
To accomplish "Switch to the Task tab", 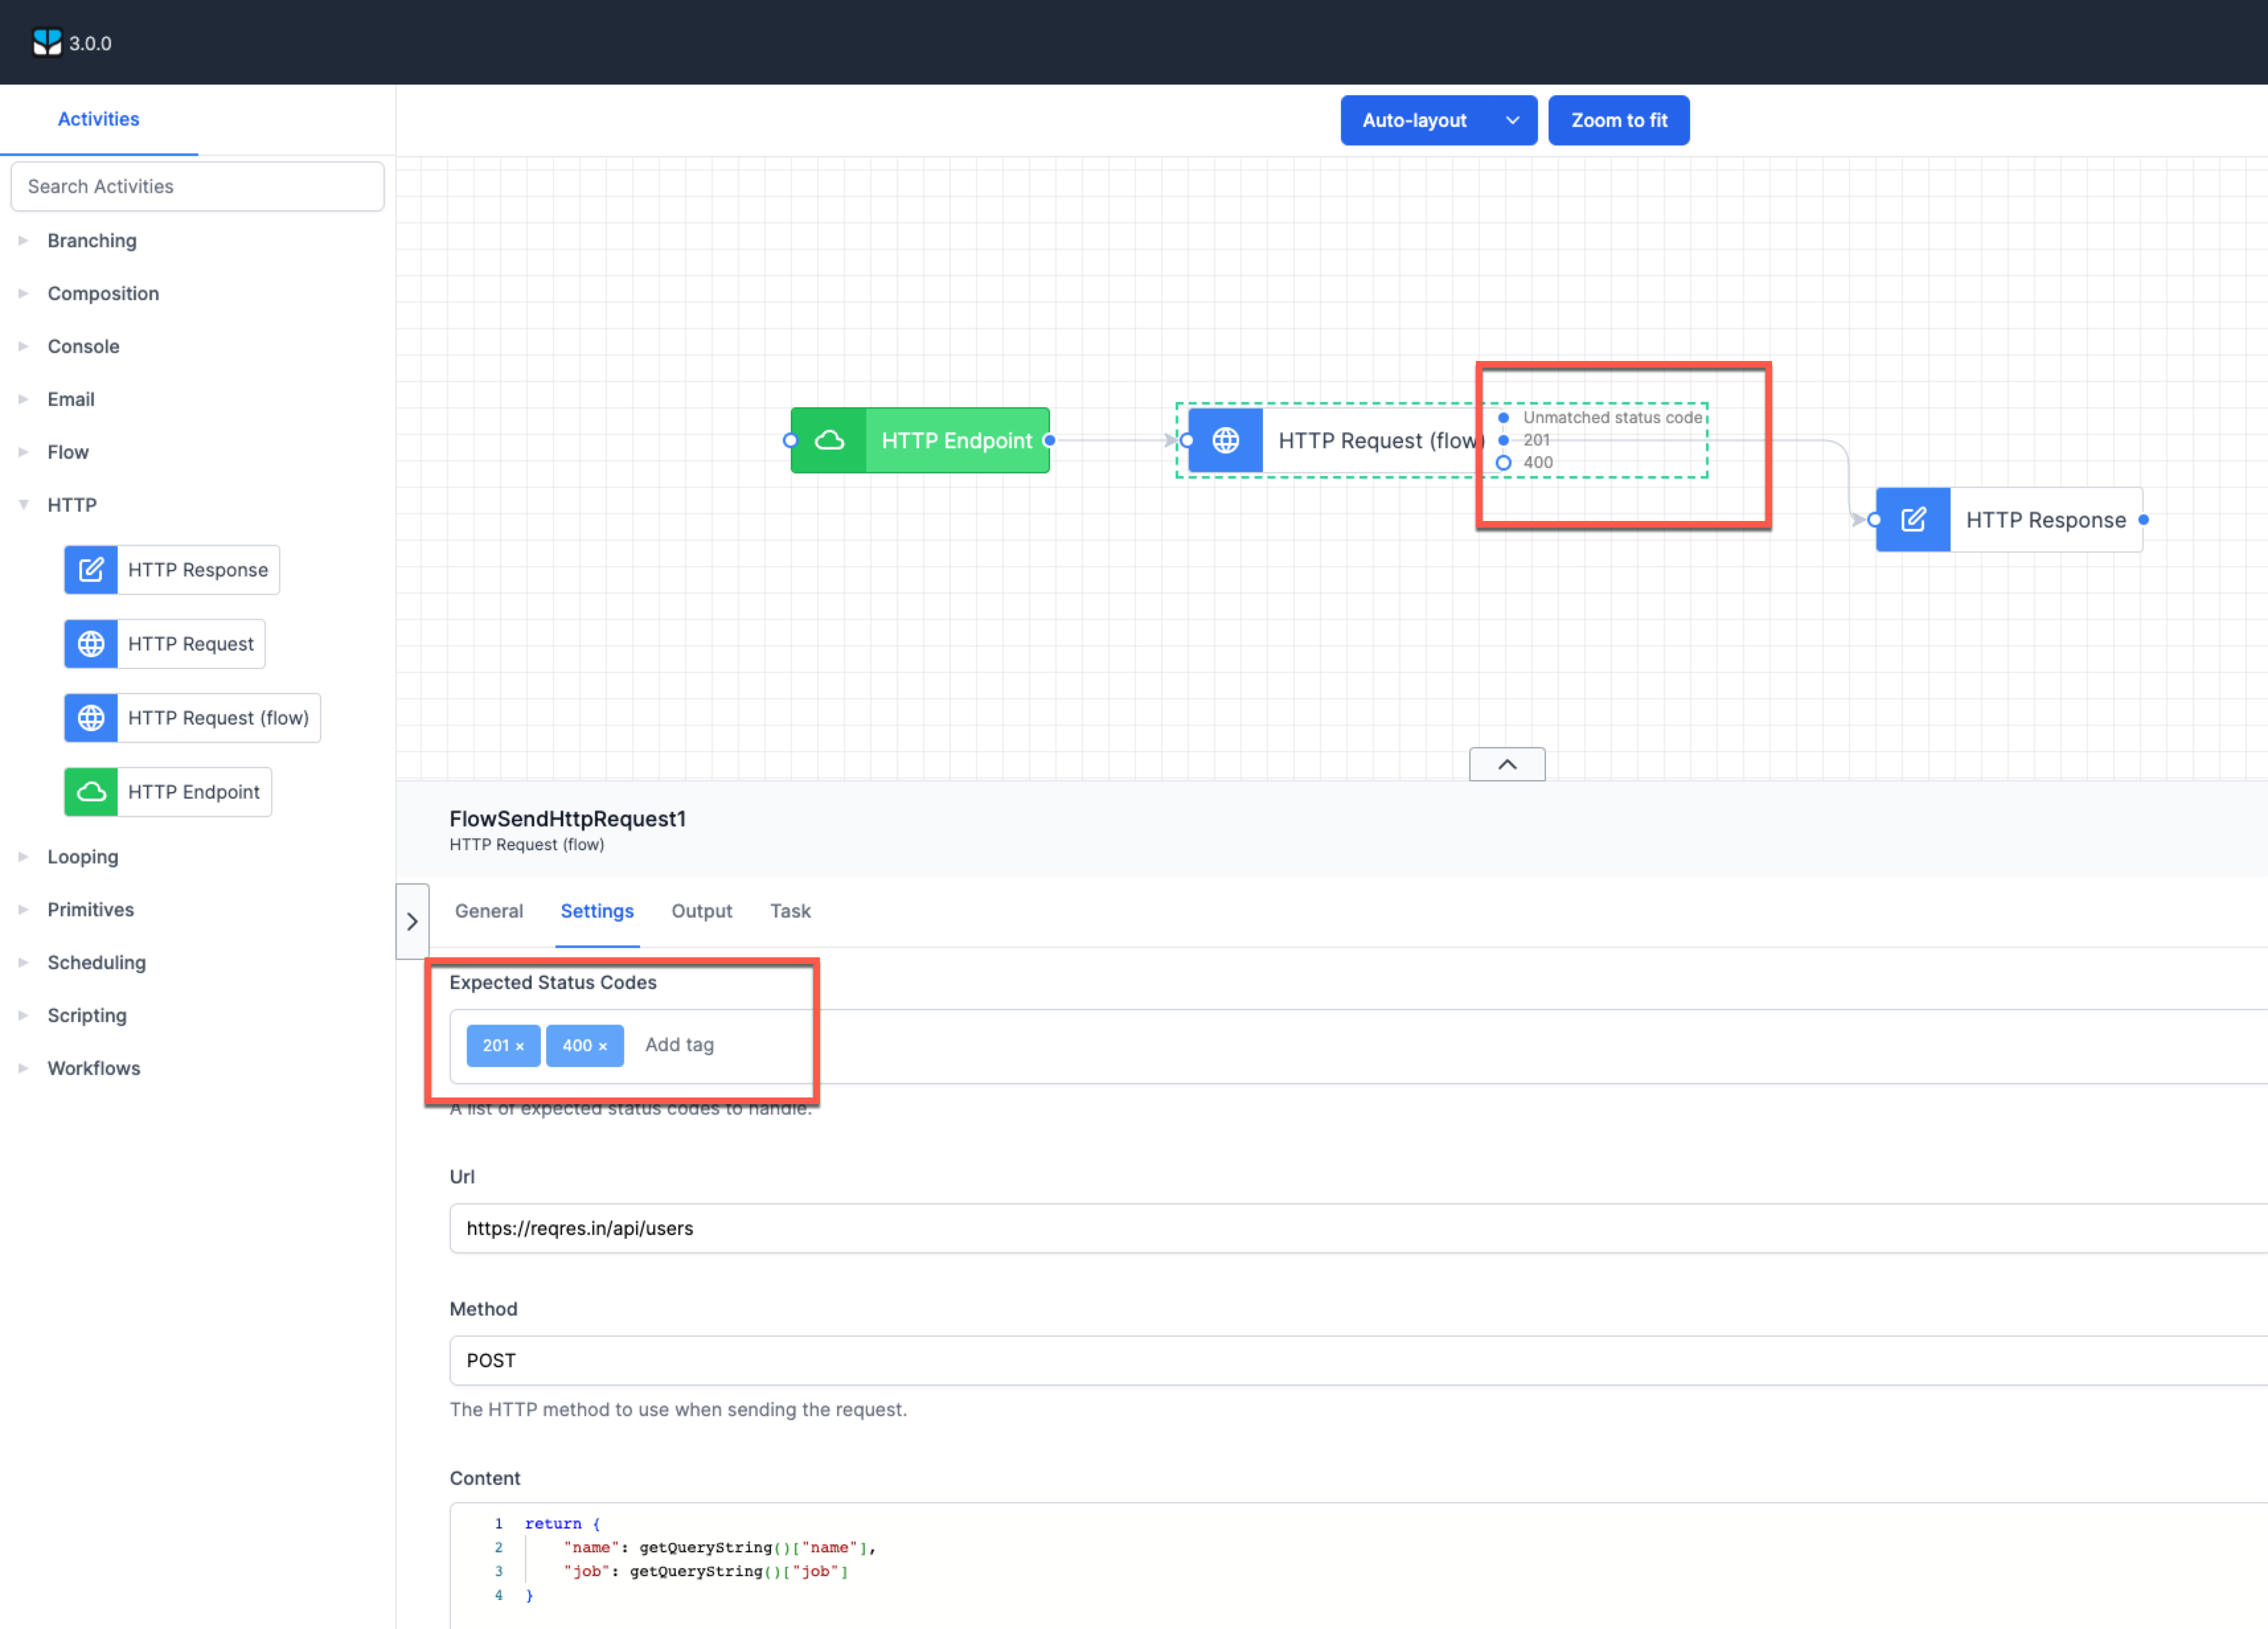I will (x=789, y=911).
